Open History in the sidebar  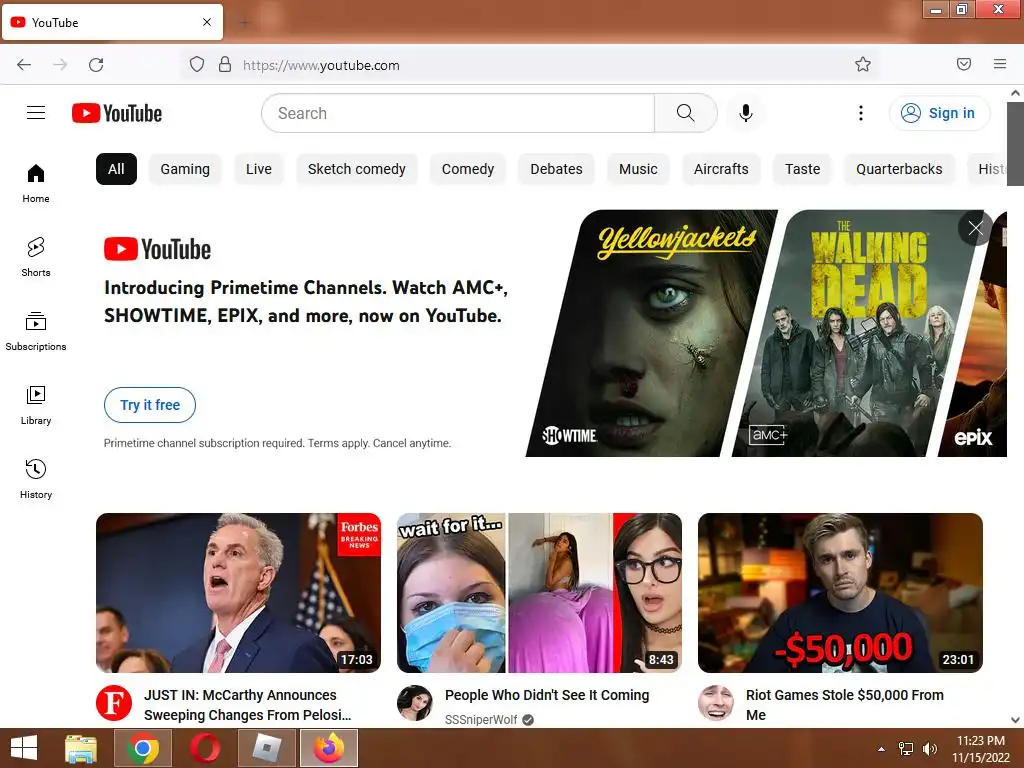[x=36, y=479]
